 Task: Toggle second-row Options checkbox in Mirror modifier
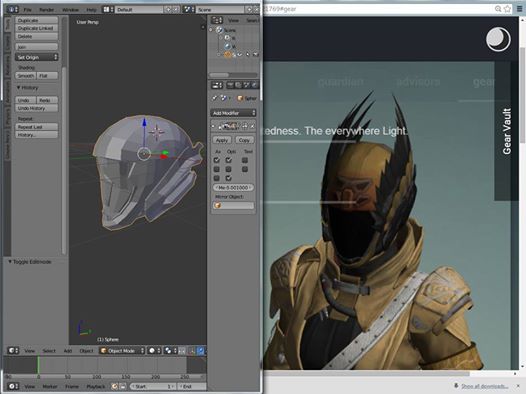click(228, 169)
